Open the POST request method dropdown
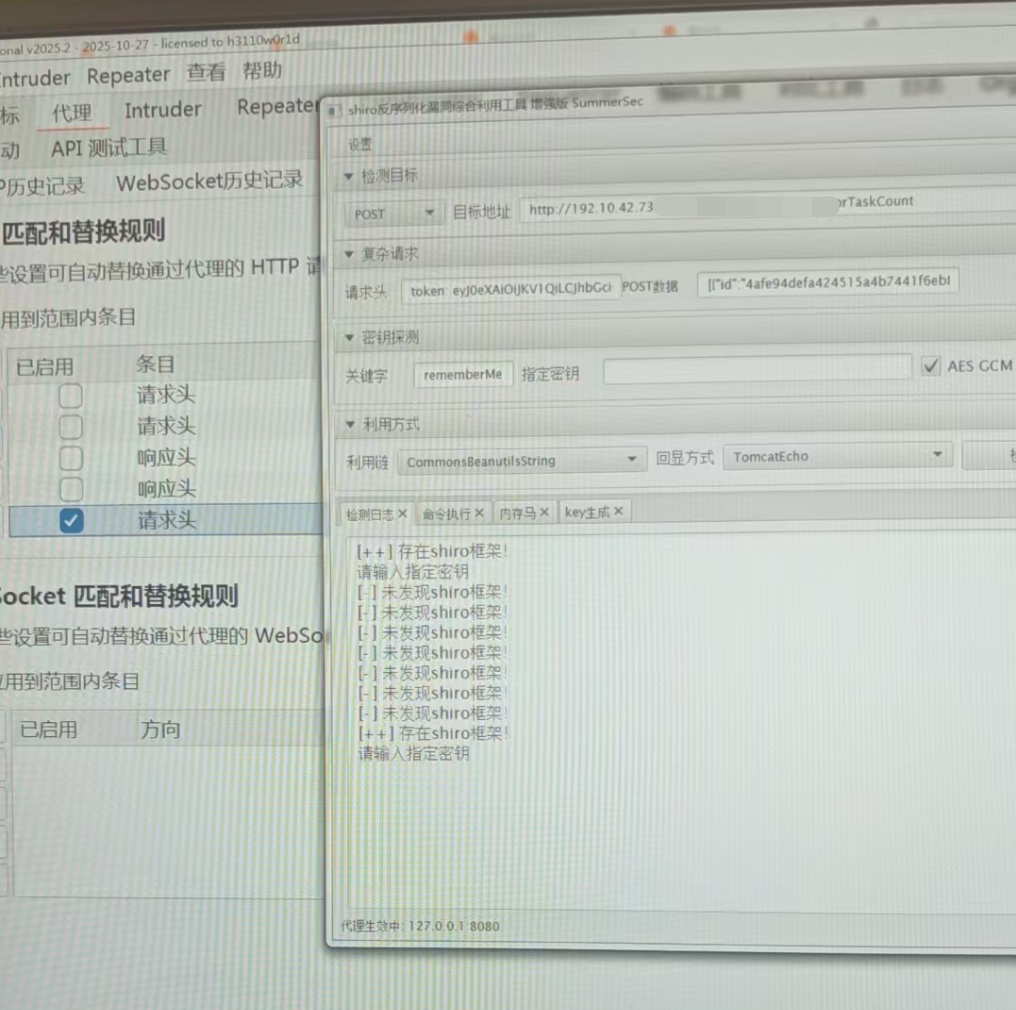 (x=394, y=213)
